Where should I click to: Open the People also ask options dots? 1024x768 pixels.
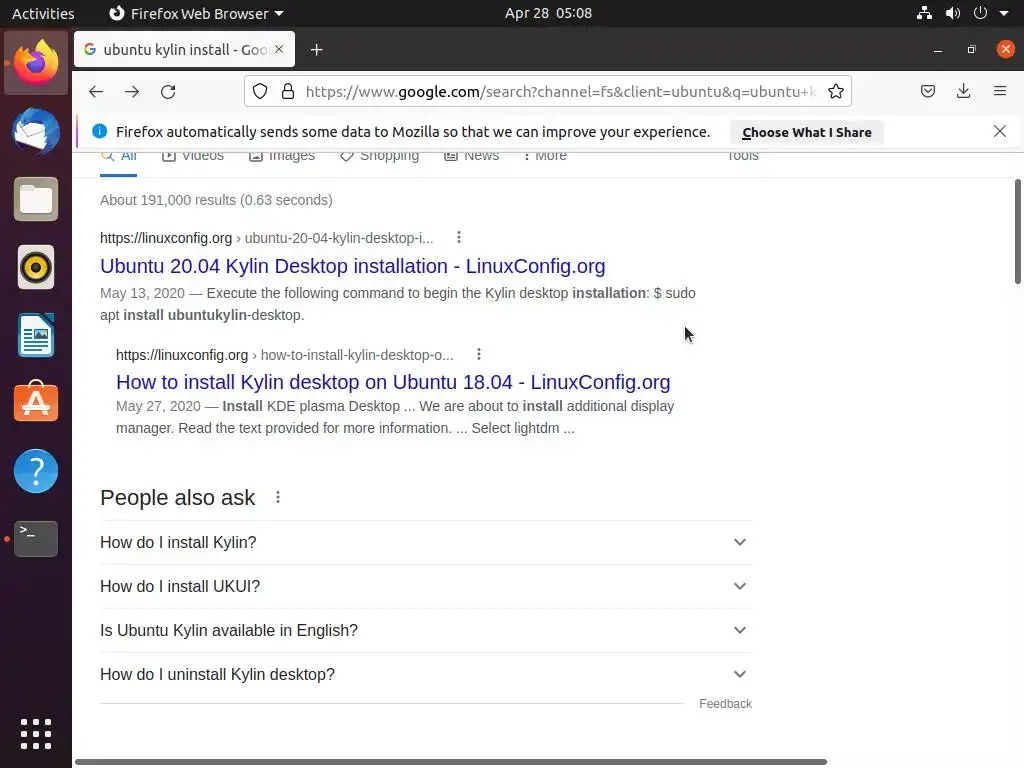coord(278,497)
